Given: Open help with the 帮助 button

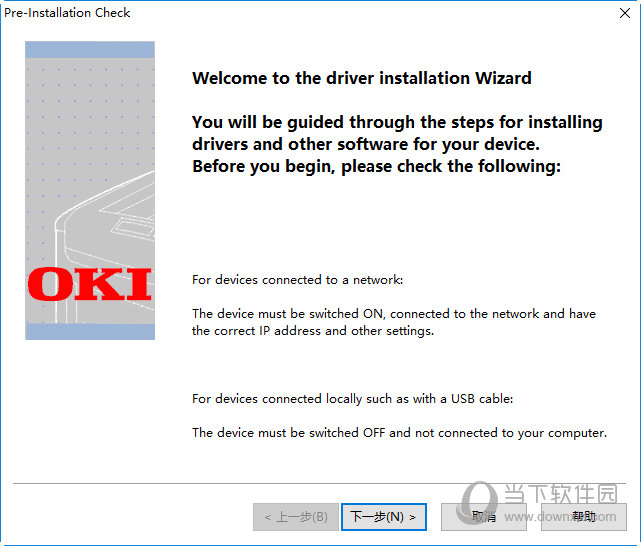Looking at the screenshot, I should click(x=584, y=517).
